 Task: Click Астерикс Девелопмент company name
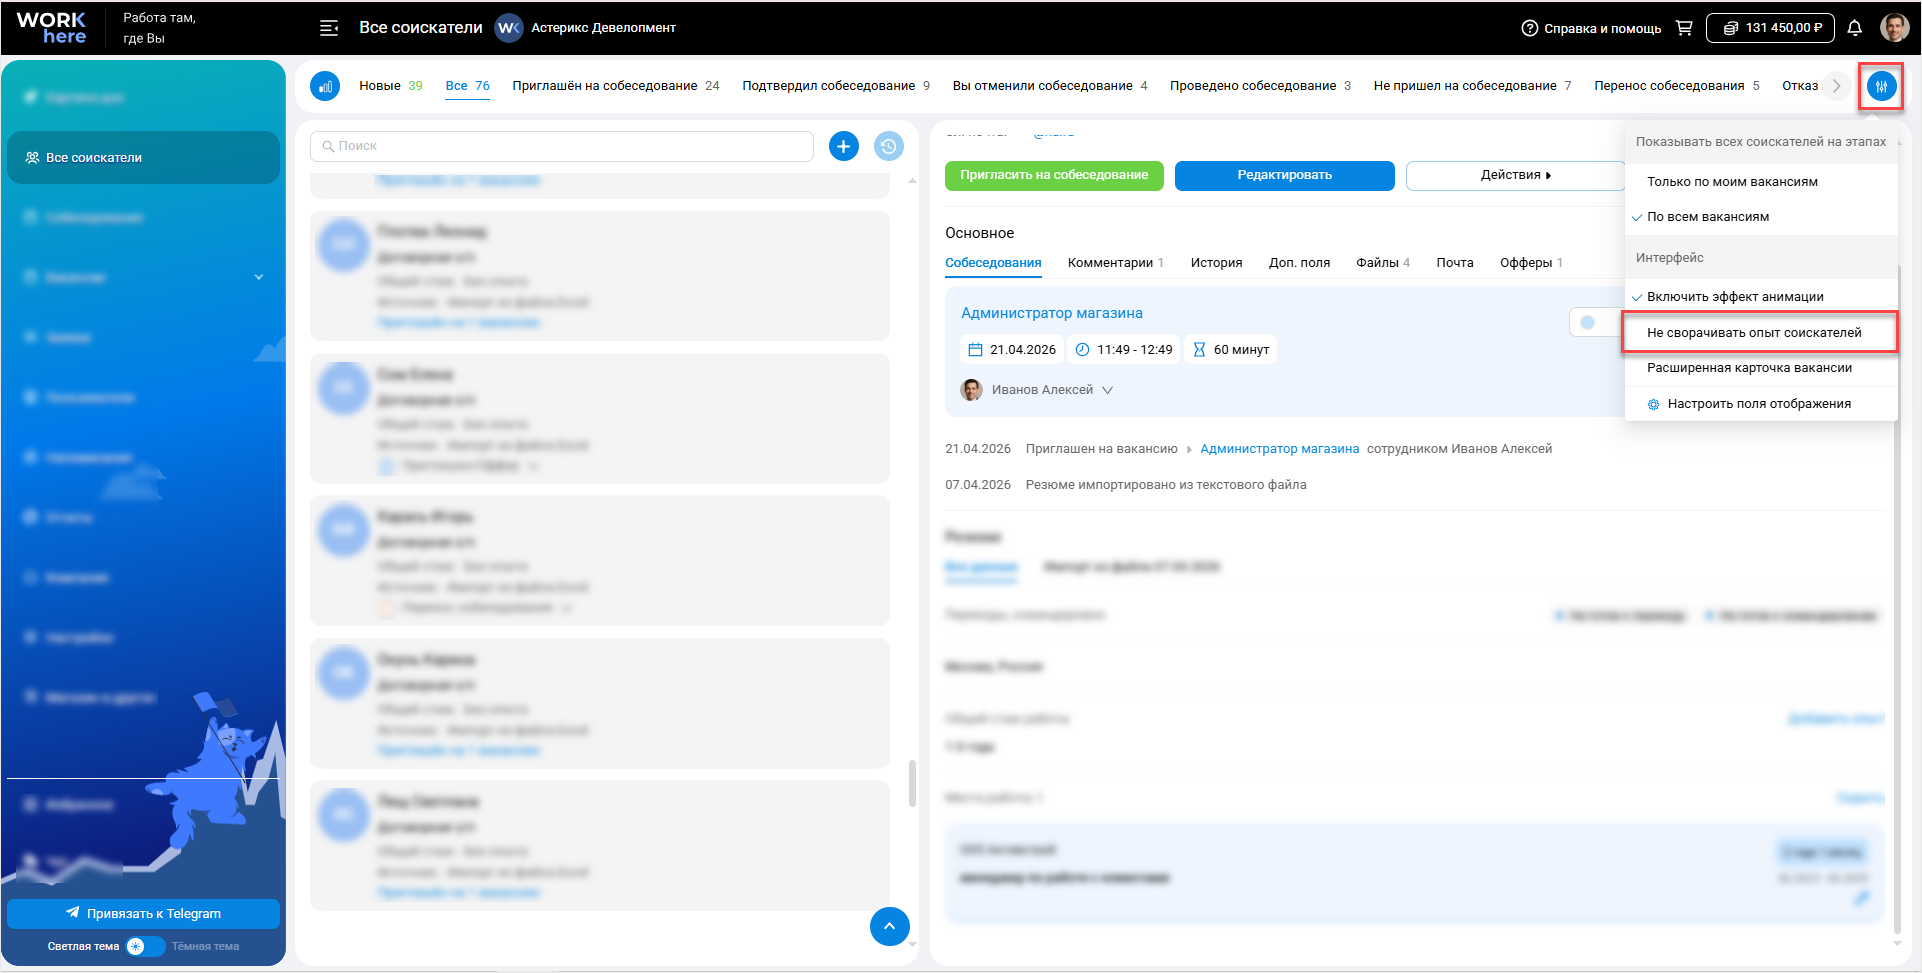(x=603, y=28)
